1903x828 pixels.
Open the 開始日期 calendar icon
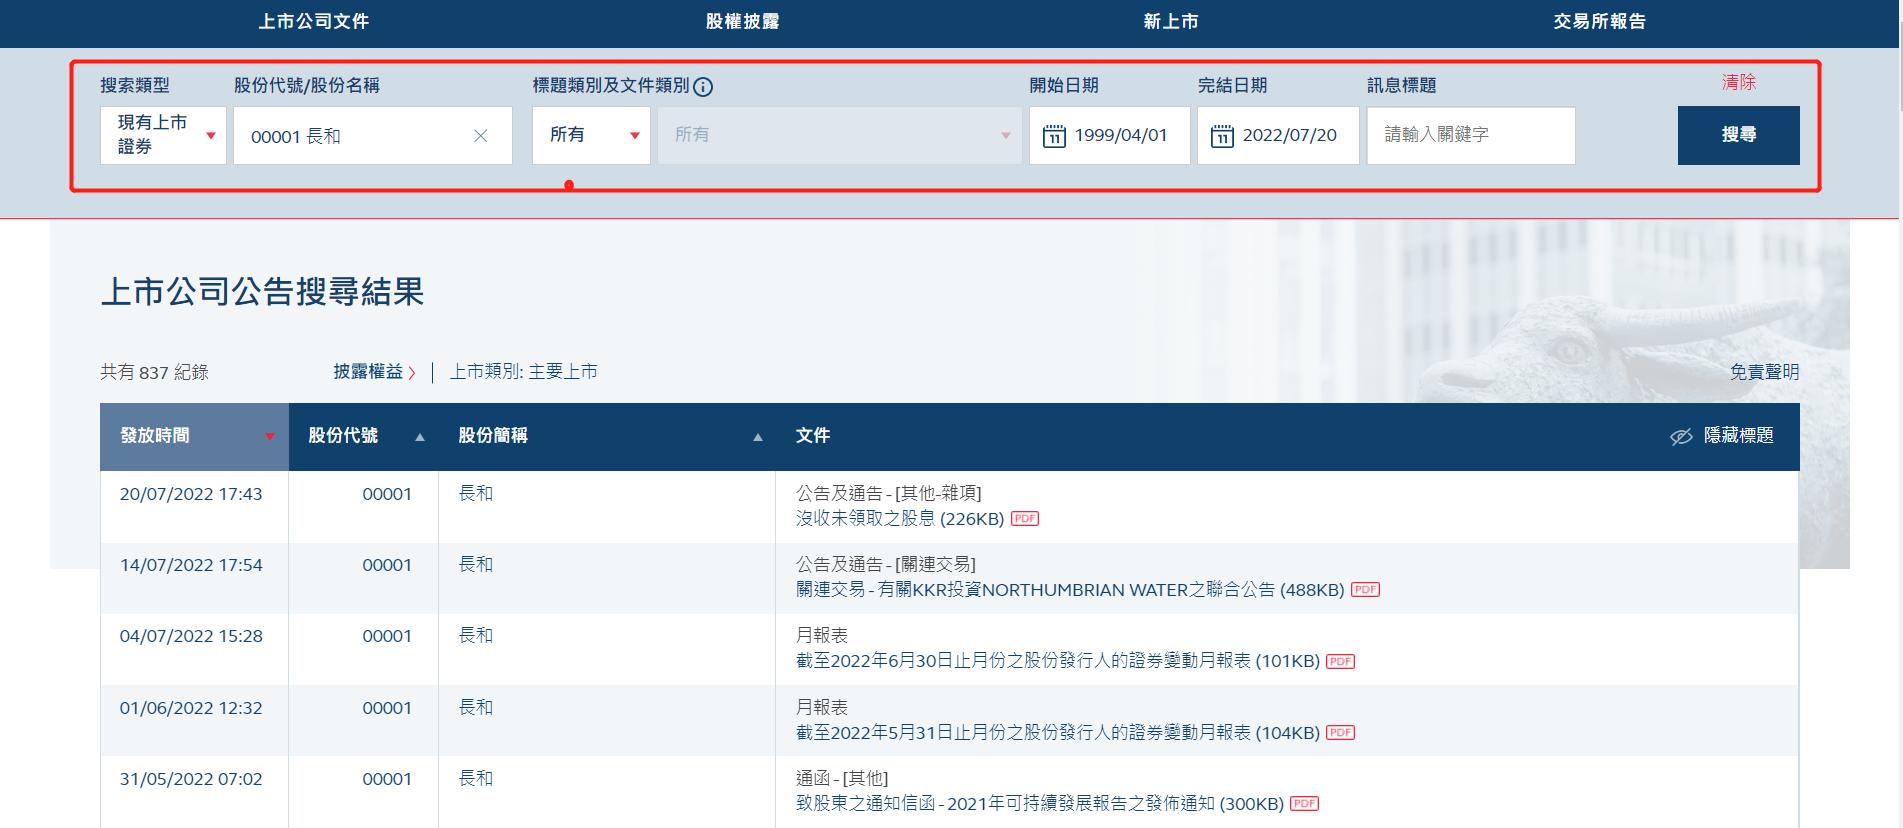[x=1054, y=136]
